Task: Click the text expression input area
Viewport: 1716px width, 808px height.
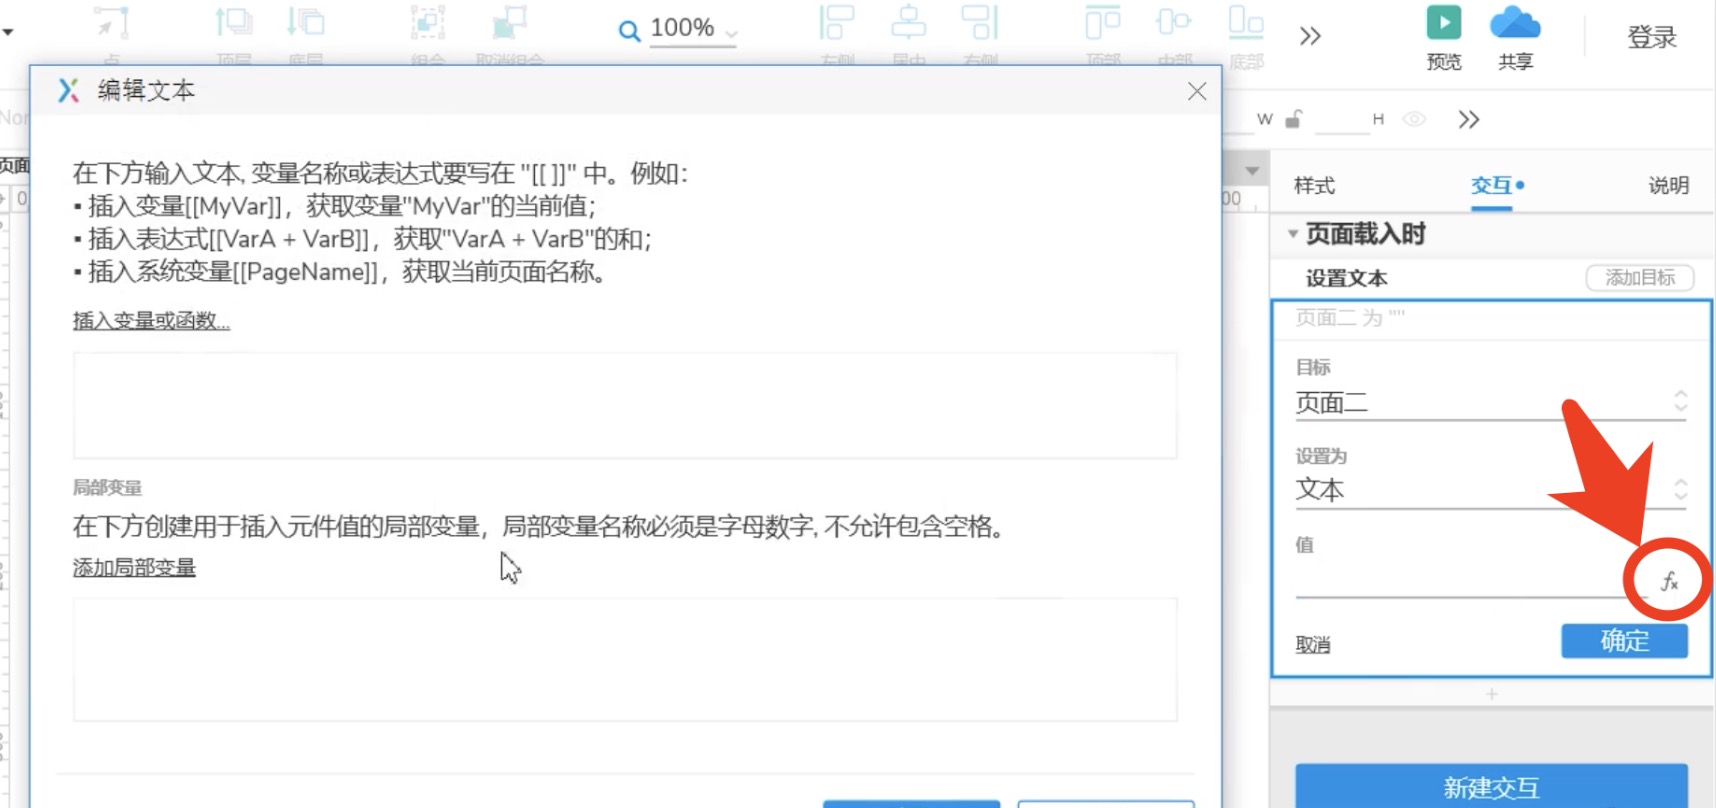Action: 625,405
